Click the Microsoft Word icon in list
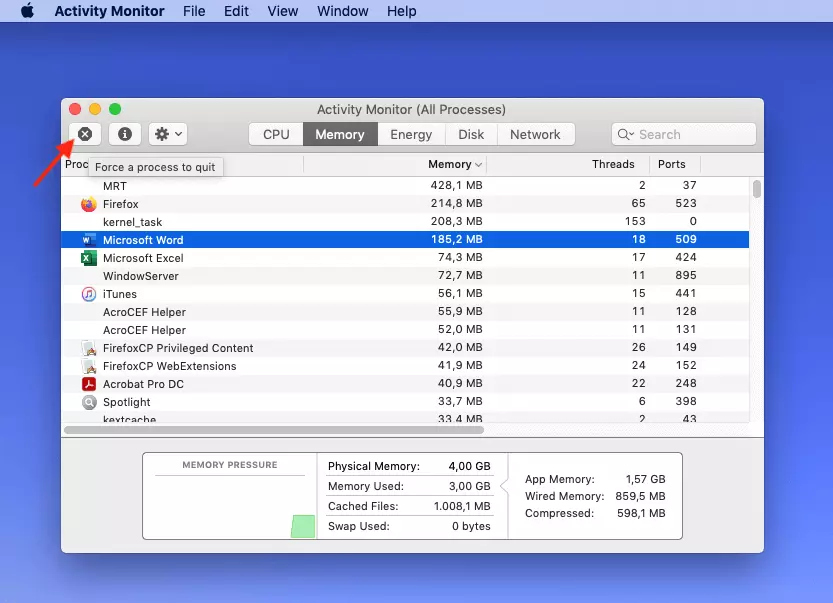The width and height of the screenshot is (833, 603). pos(89,240)
